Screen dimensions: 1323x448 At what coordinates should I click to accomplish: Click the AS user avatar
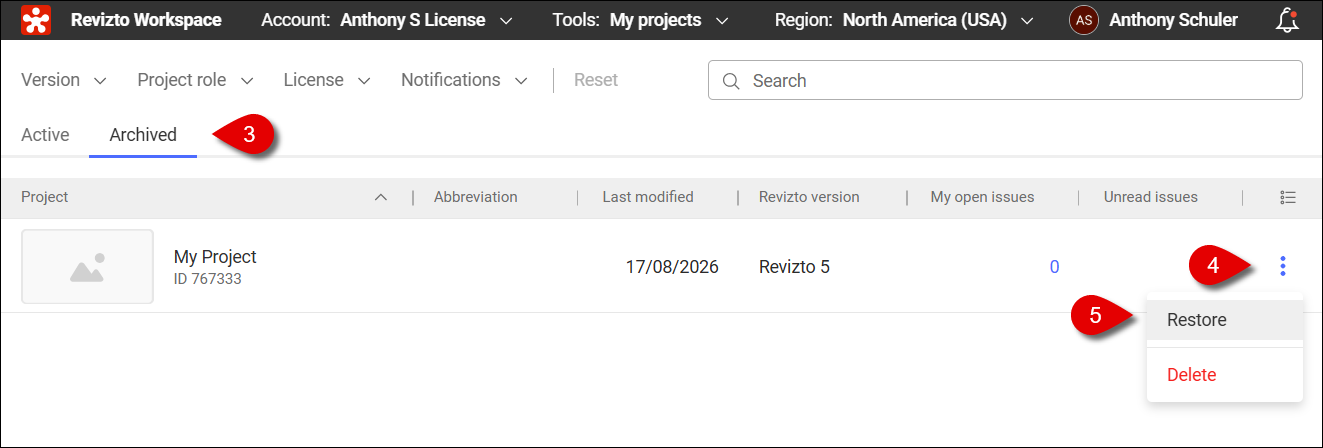[1084, 20]
